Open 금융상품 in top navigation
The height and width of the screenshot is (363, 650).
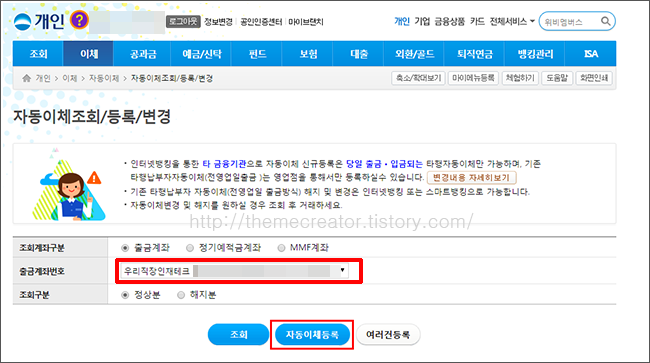[x=450, y=21]
